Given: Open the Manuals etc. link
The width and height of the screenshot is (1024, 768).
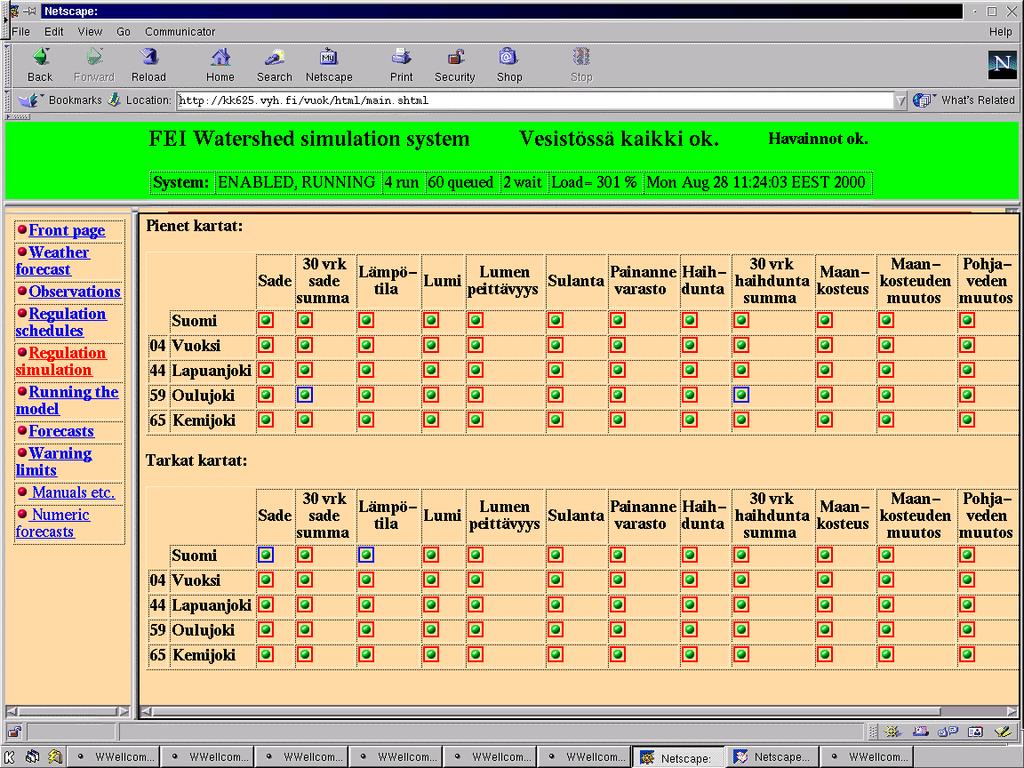Looking at the screenshot, I should pos(73,492).
